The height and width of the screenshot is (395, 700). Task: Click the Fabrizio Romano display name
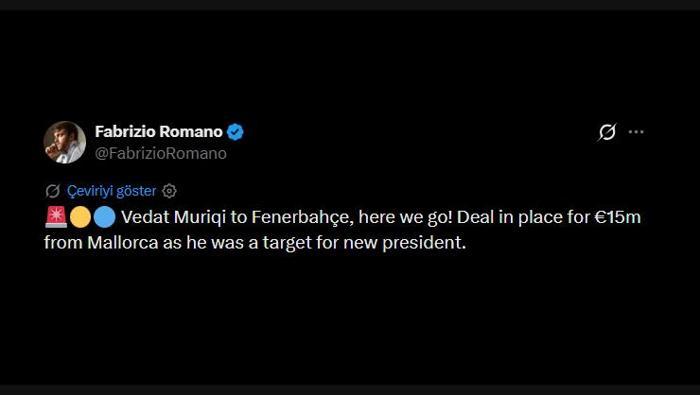tap(158, 132)
